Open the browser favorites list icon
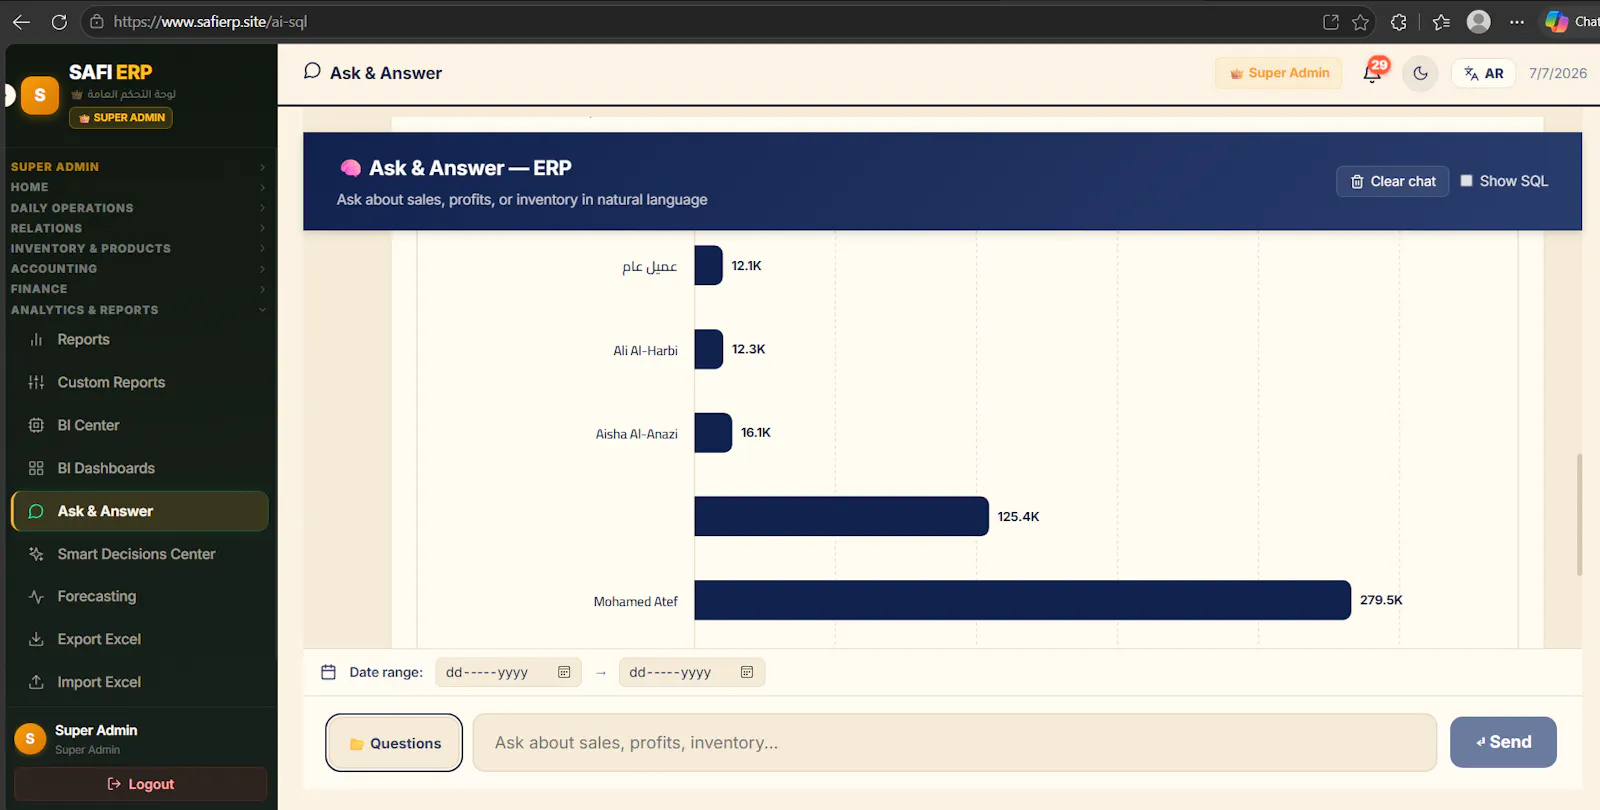This screenshot has height=810, width=1600. 1441,22
